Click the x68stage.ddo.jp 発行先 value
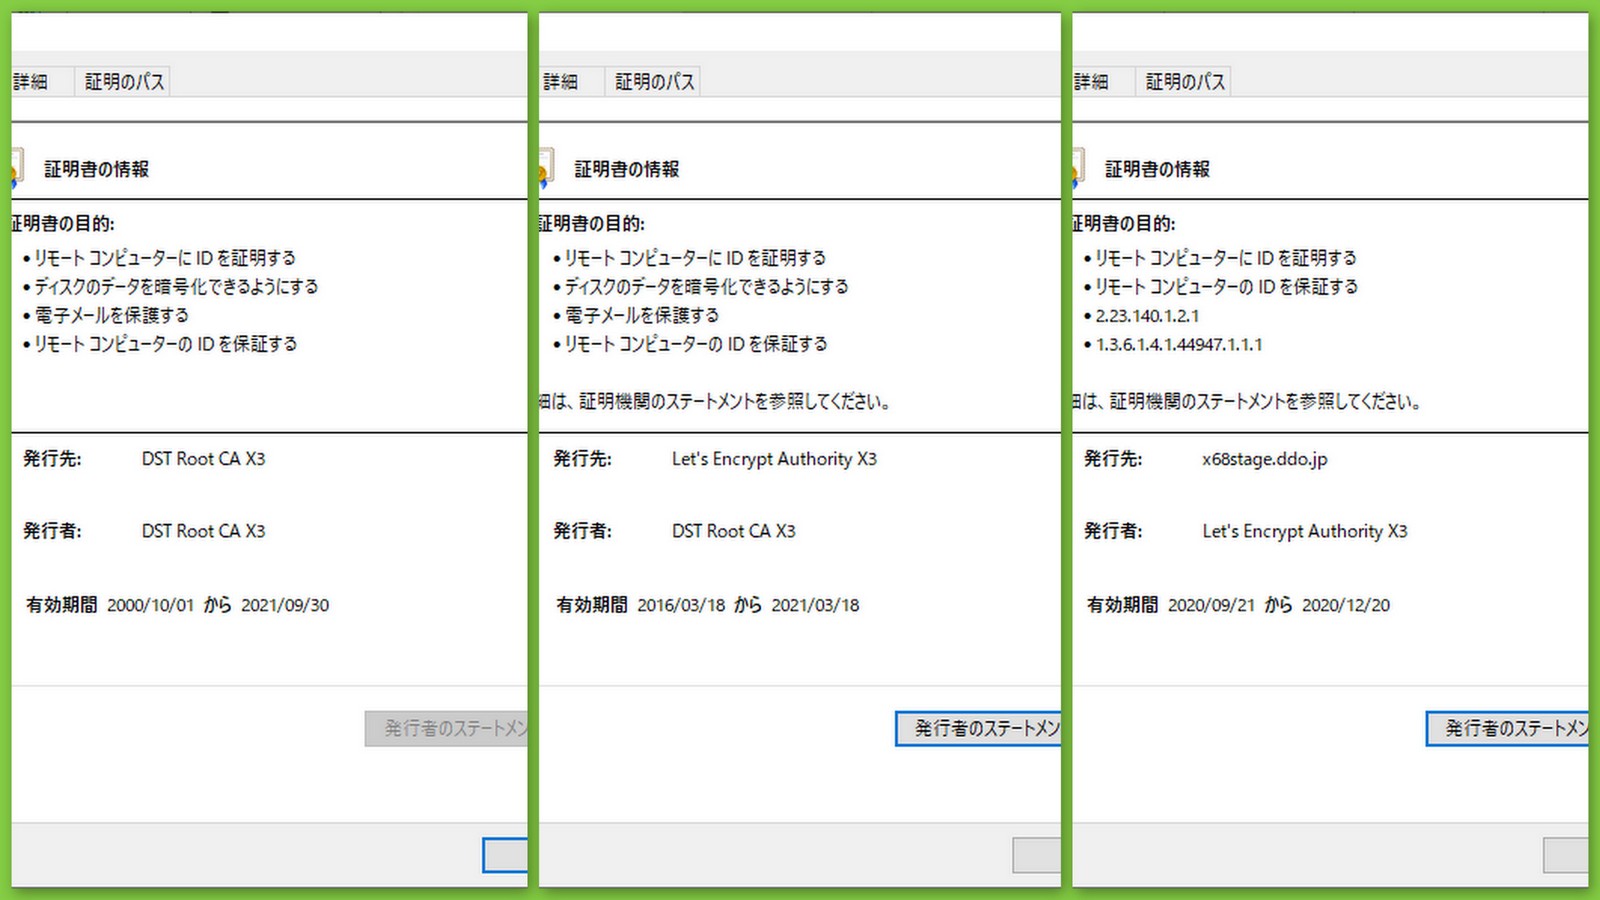 pos(1264,459)
